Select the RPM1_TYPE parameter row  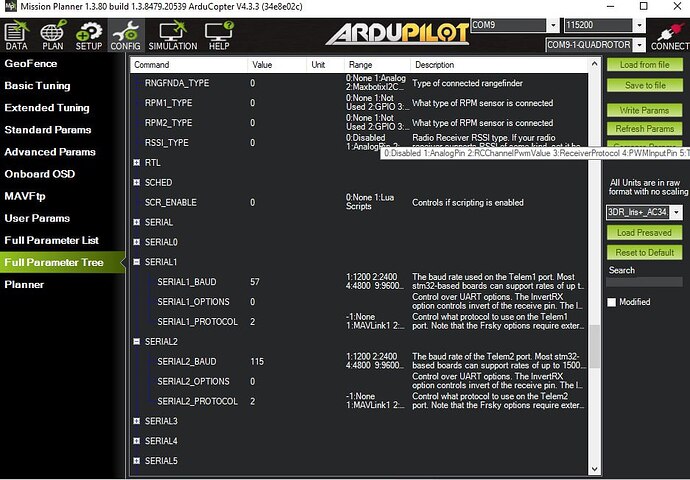[x=360, y=103]
